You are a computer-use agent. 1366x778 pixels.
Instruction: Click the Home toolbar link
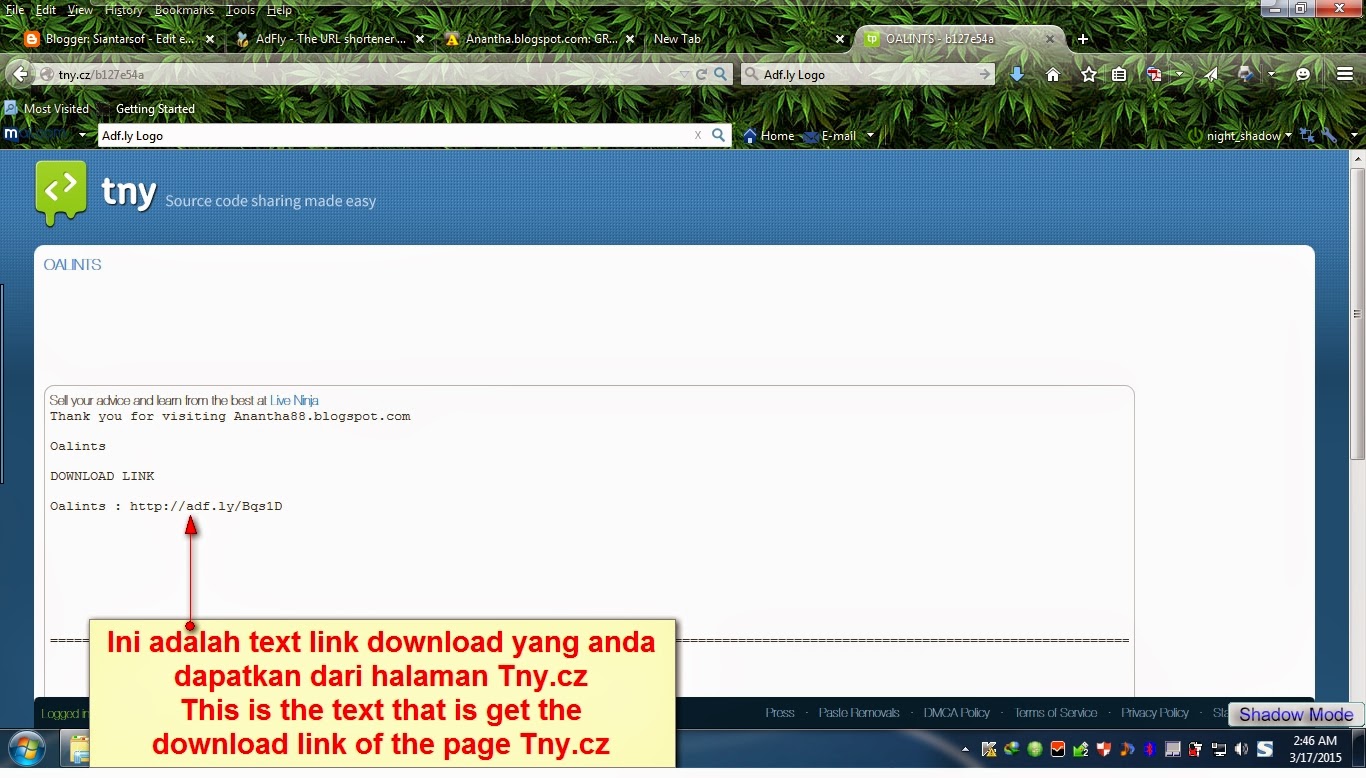click(768, 135)
